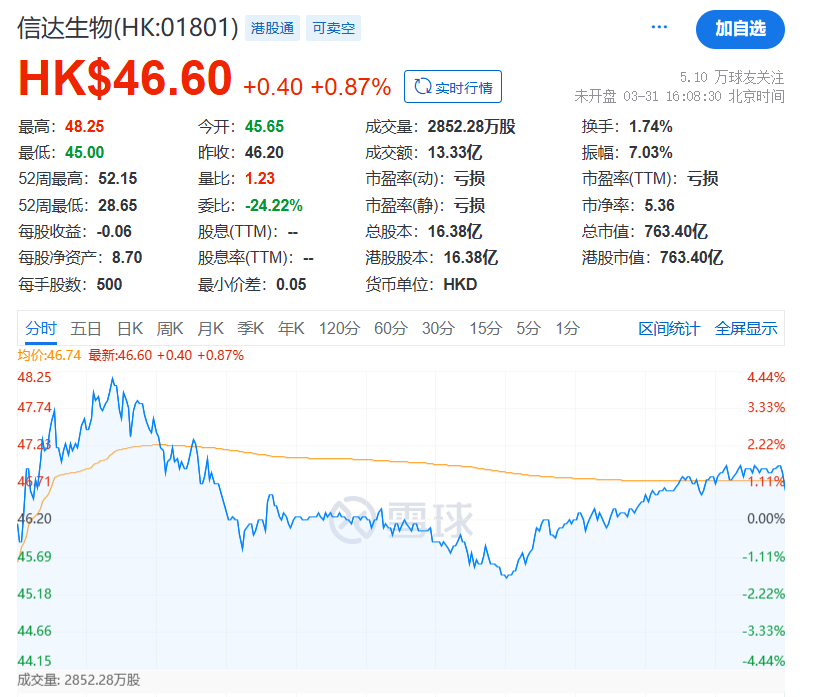
Task: Click the 今开 value 45.65
Action: coord(264,127)
